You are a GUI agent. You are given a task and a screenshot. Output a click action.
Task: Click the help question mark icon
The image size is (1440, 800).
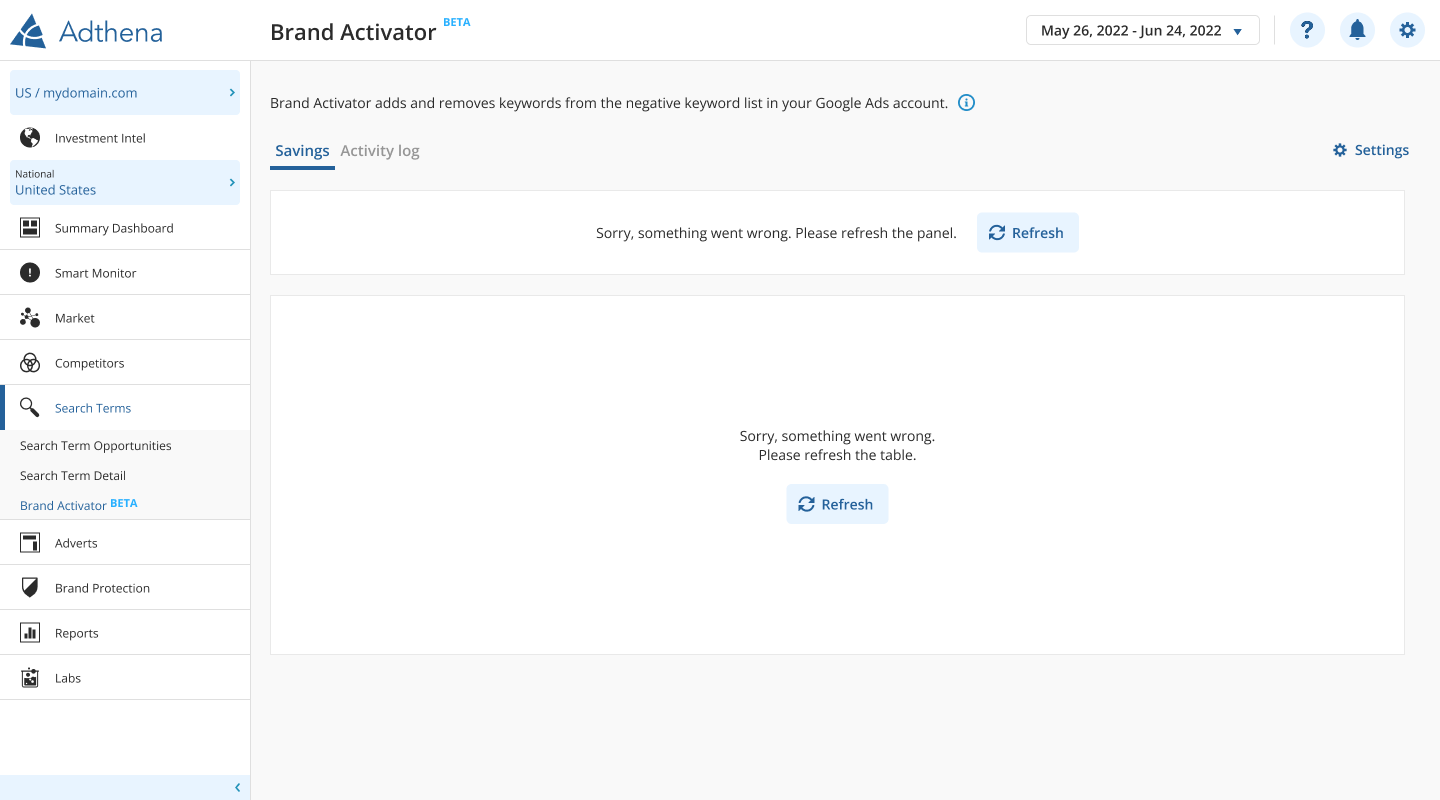1307,30
